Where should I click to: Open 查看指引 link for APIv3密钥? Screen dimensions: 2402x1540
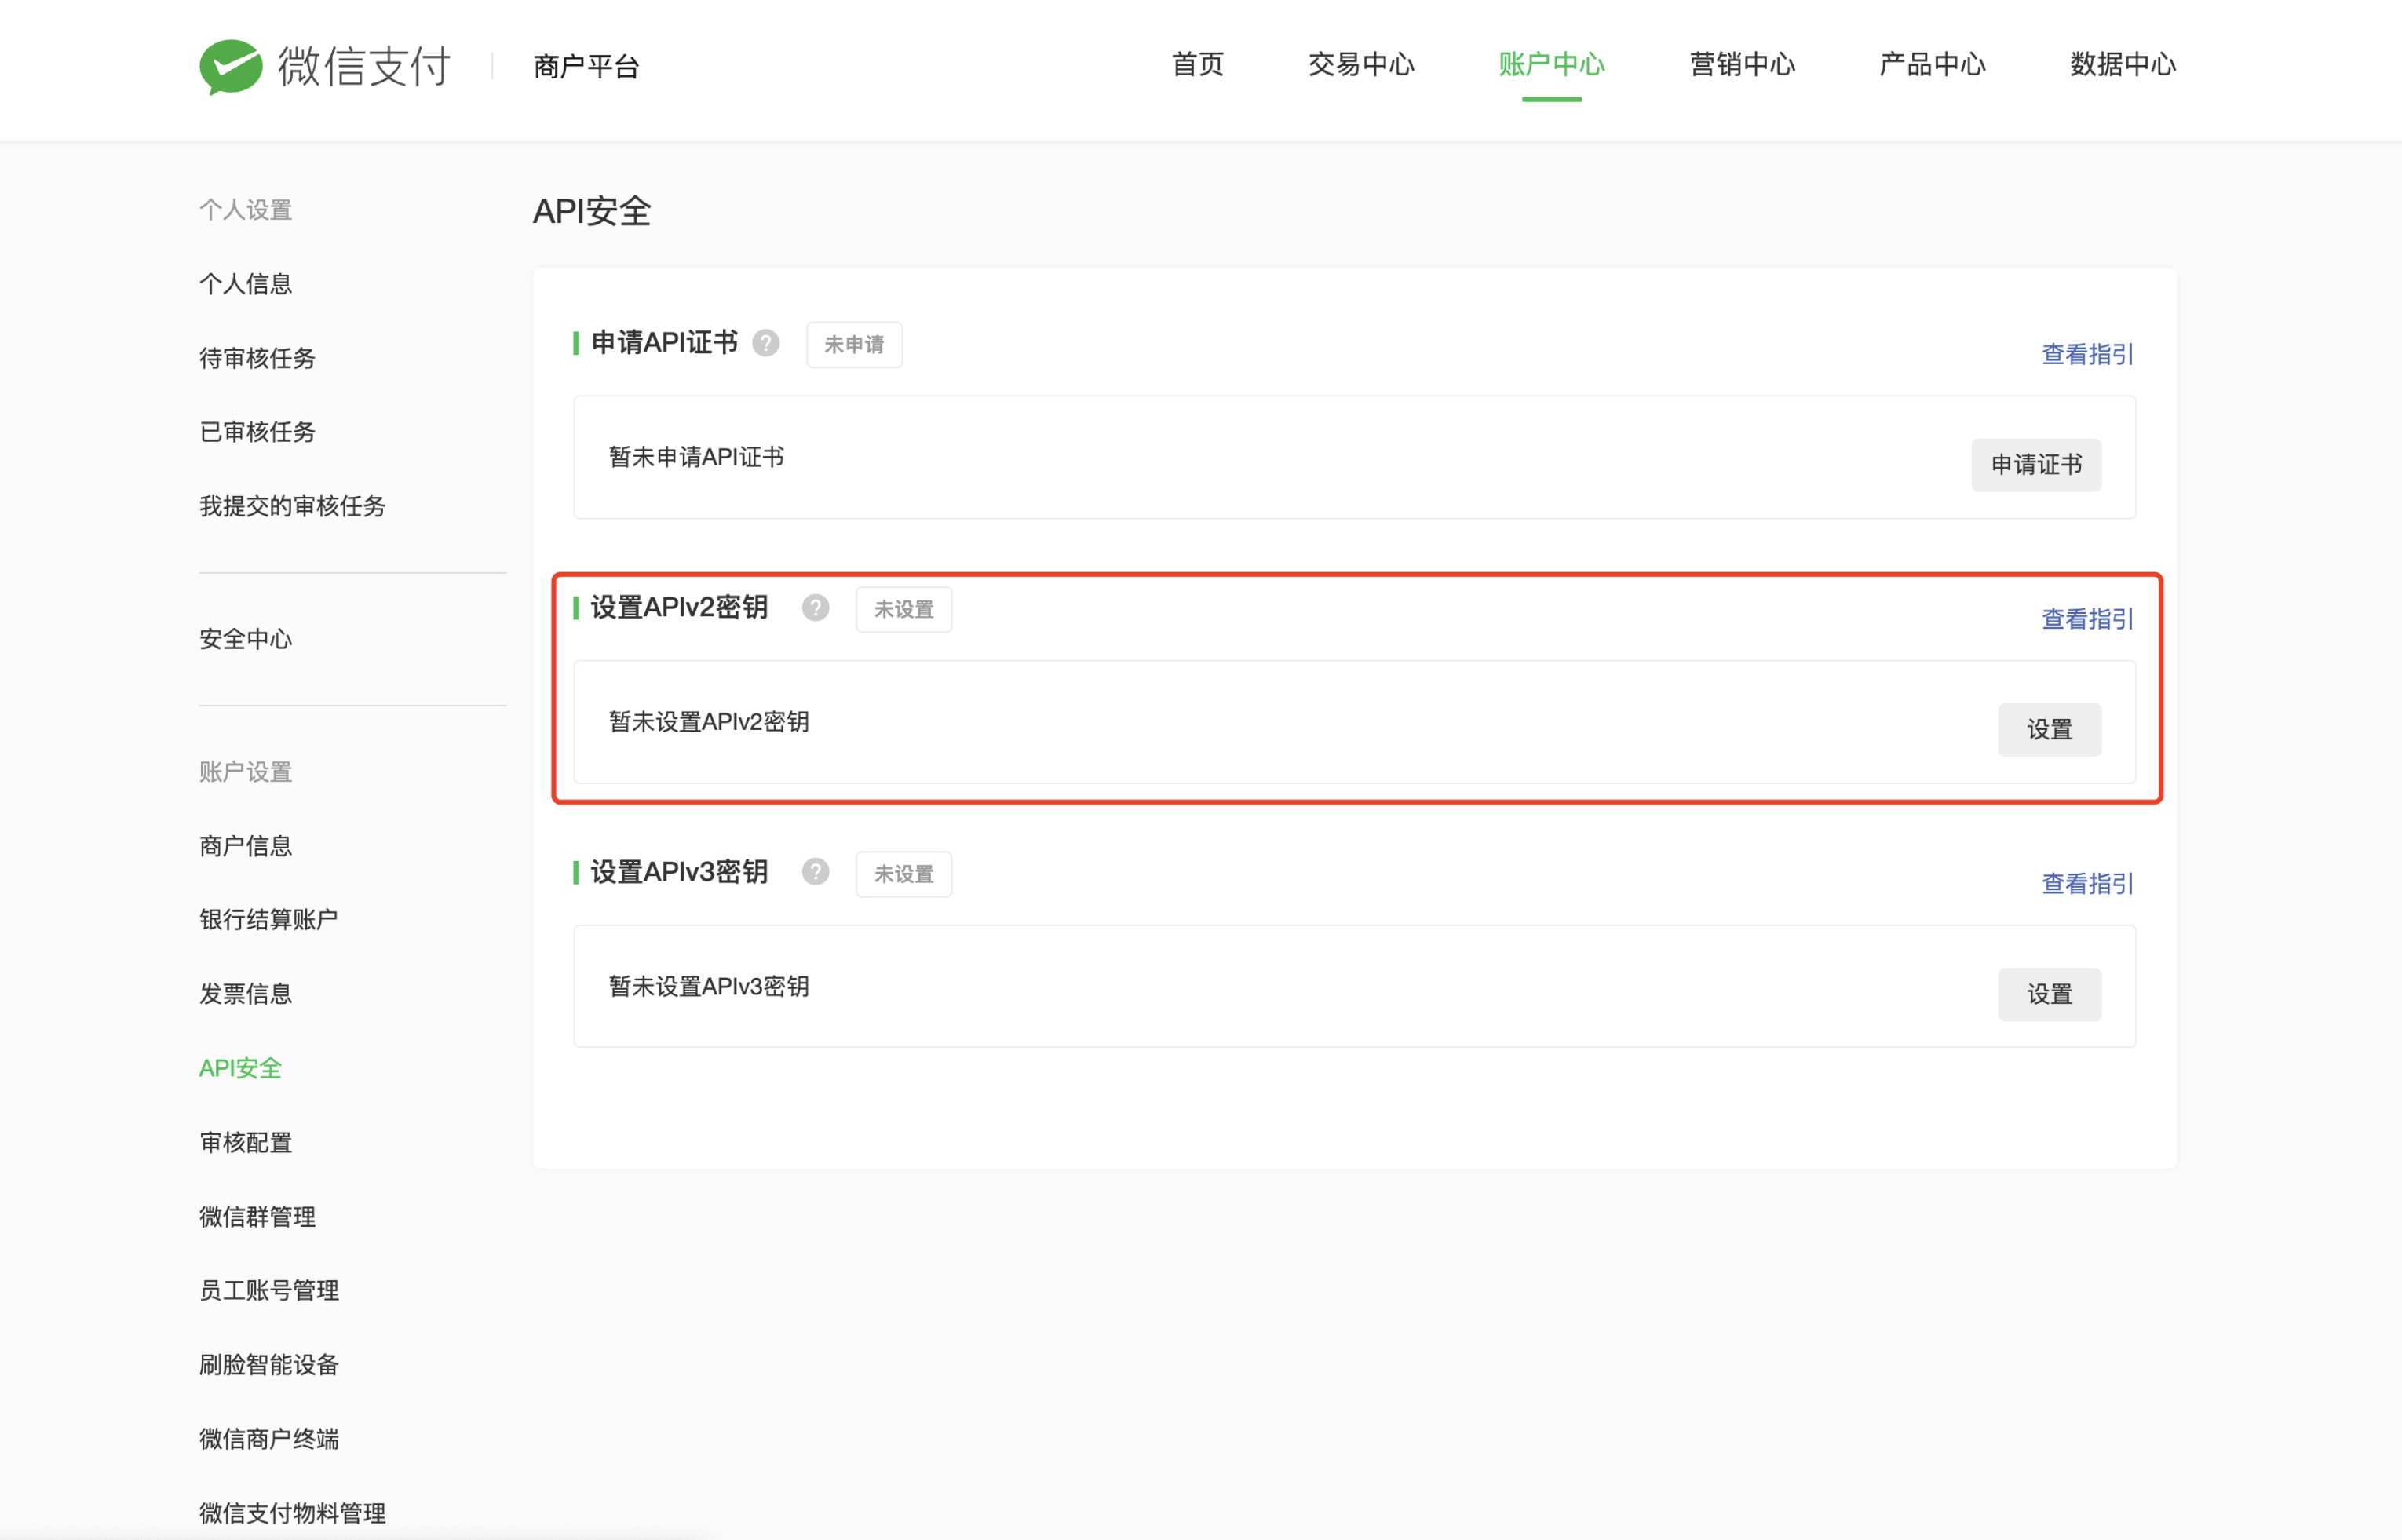(x=2088, y=884)
